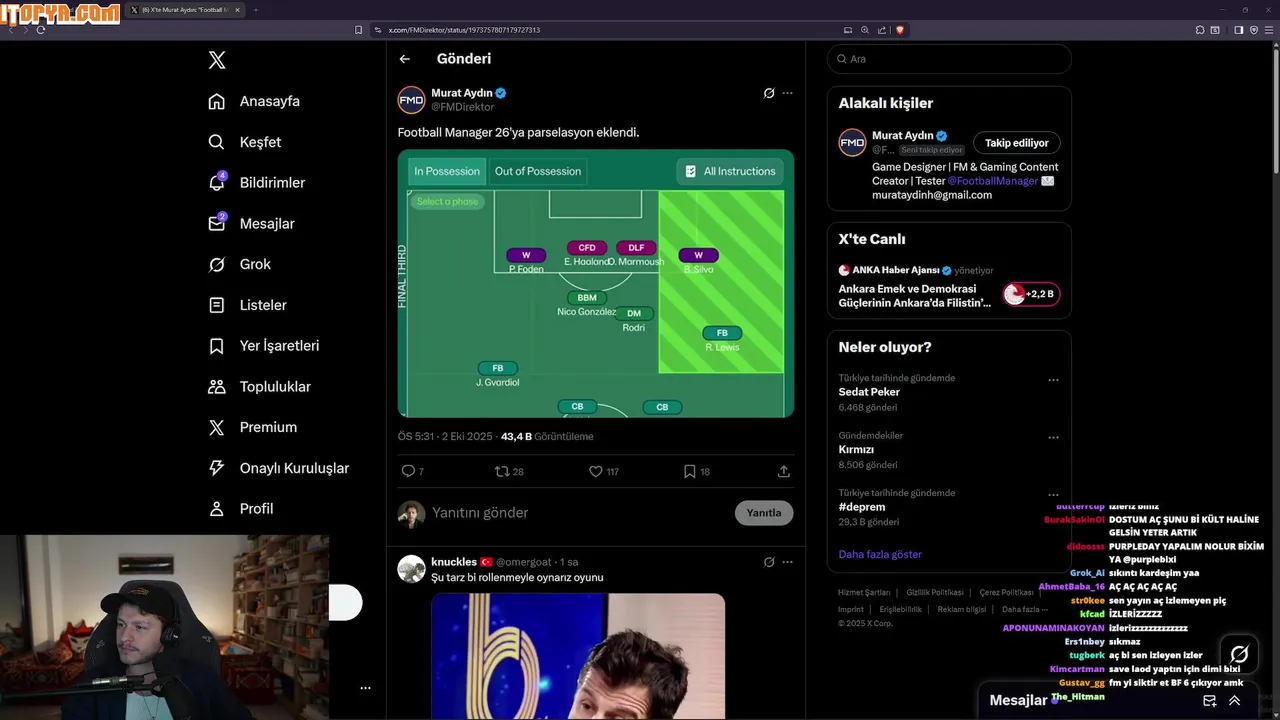Click the share icon under the post
Image resolution: width=1280 pixels, height=720 pixels.
[784, 471]
